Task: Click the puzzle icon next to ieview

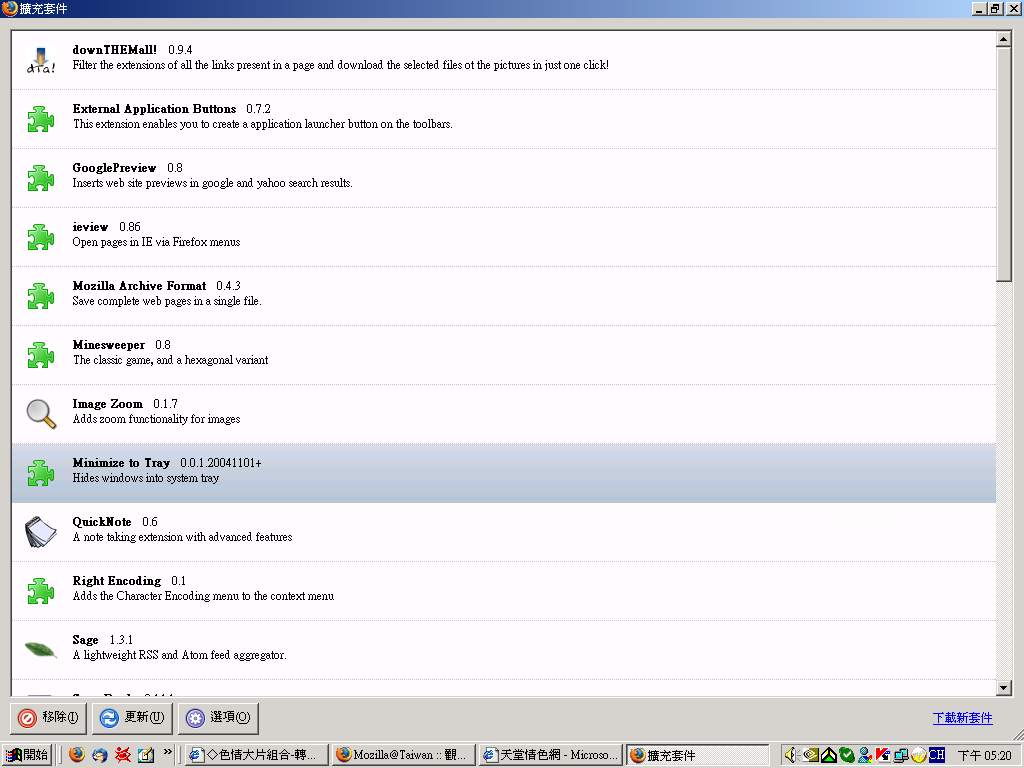Action: tap(40, 236)
